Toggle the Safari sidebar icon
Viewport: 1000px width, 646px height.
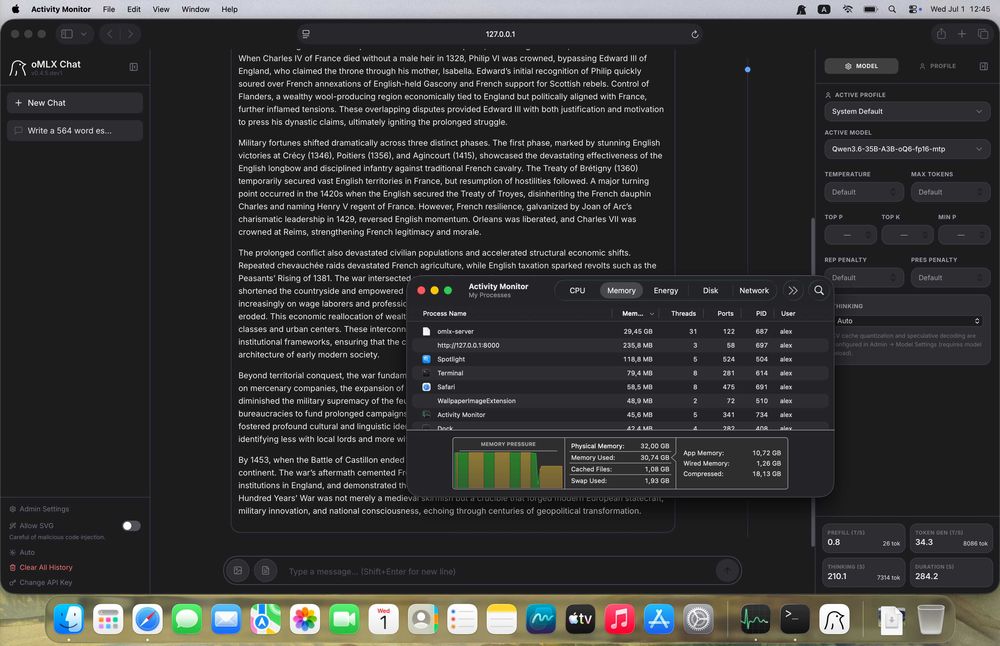[x=67, y=34]
